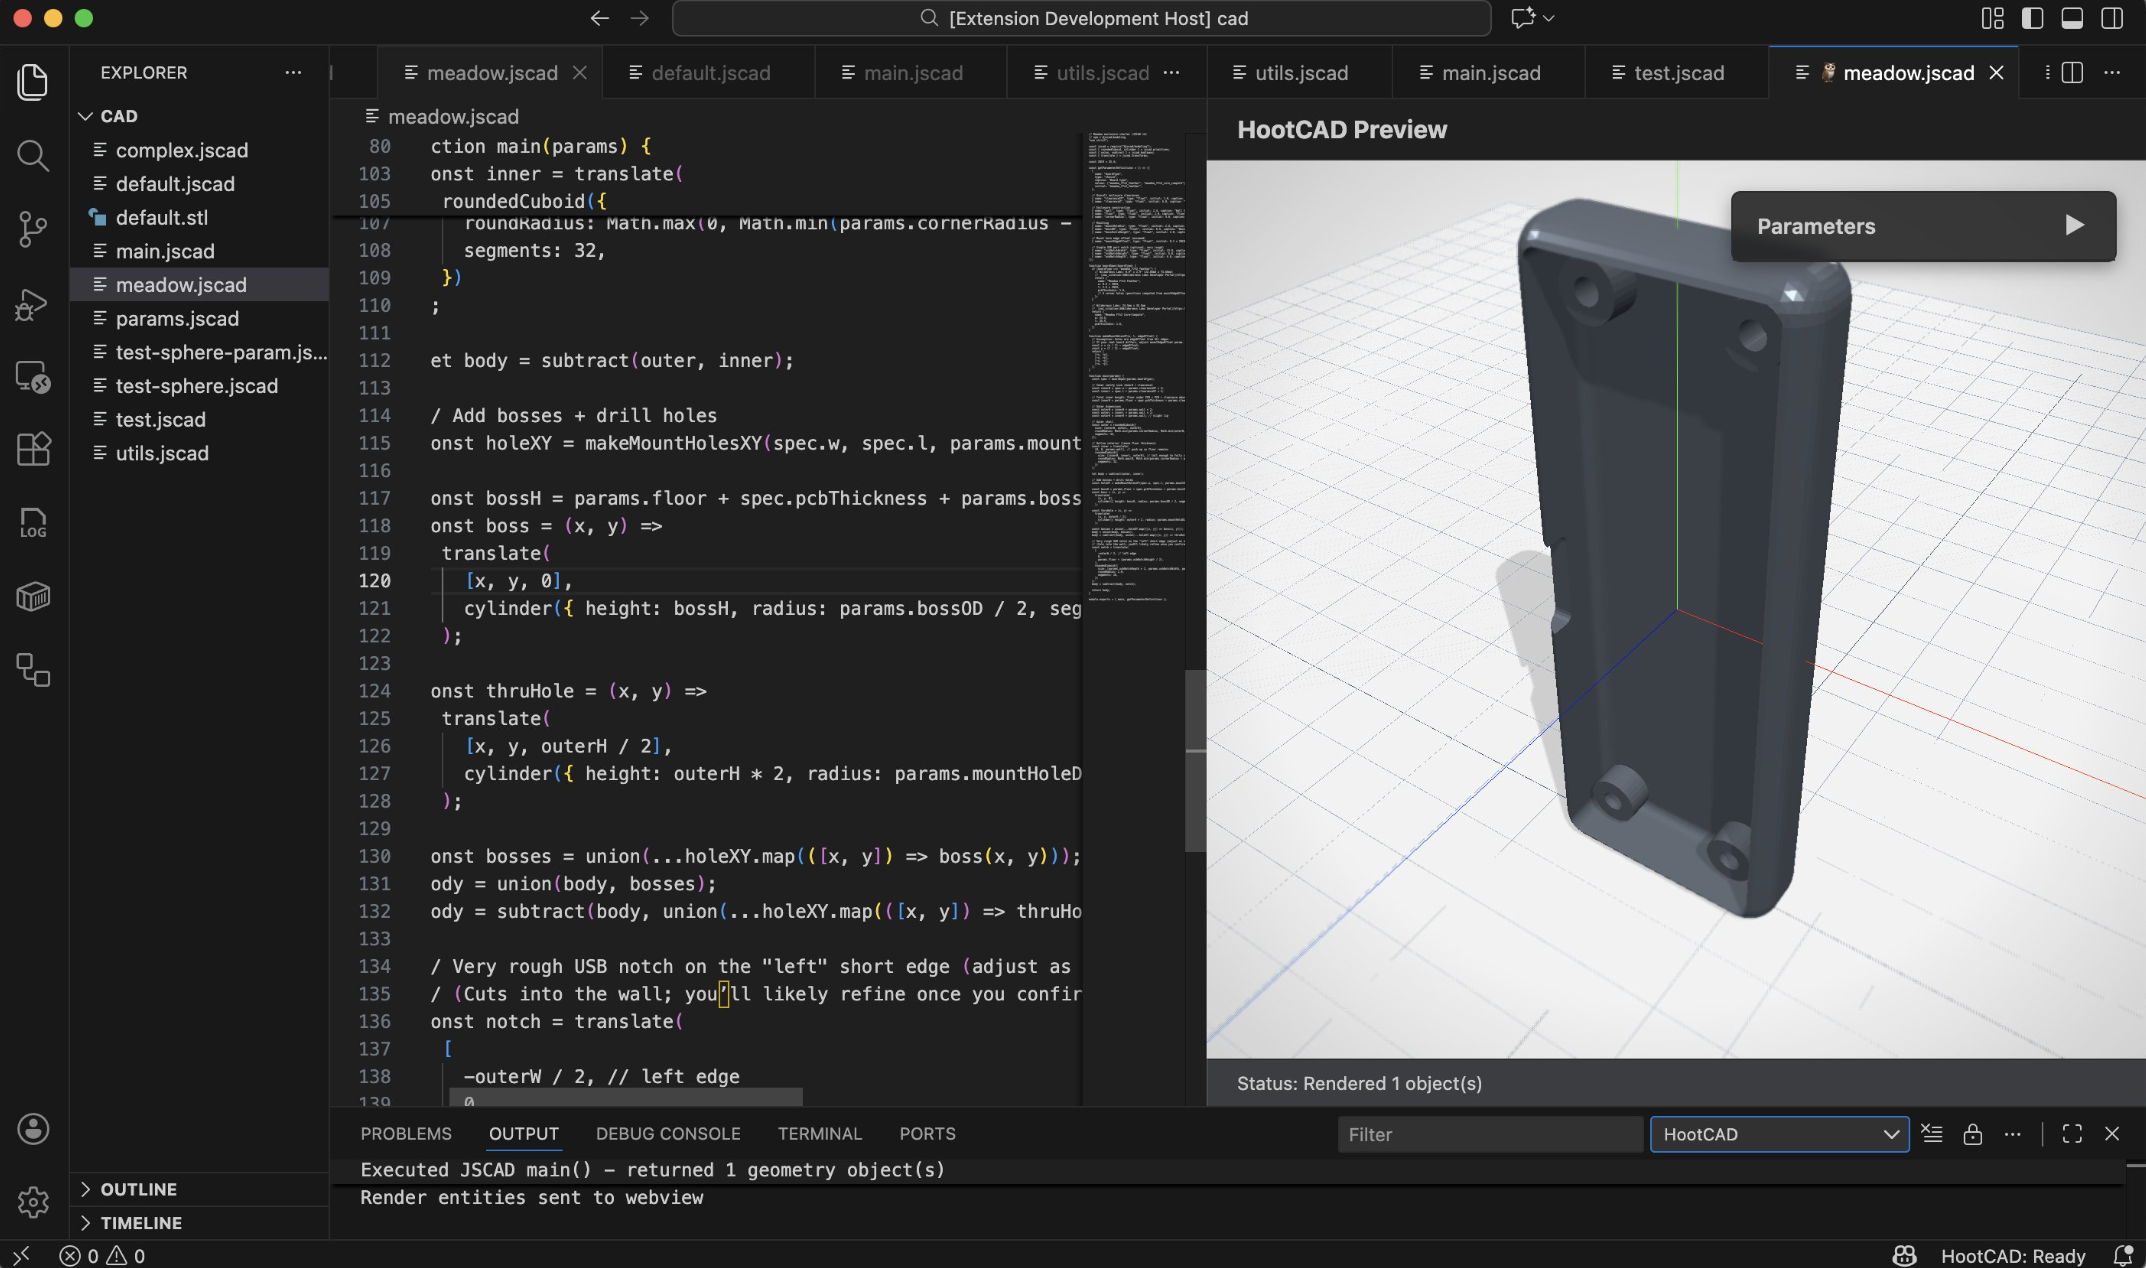The image size is (2146, 1268).
Task: Select the 3D cube sidebar icon
Action: 33,597
